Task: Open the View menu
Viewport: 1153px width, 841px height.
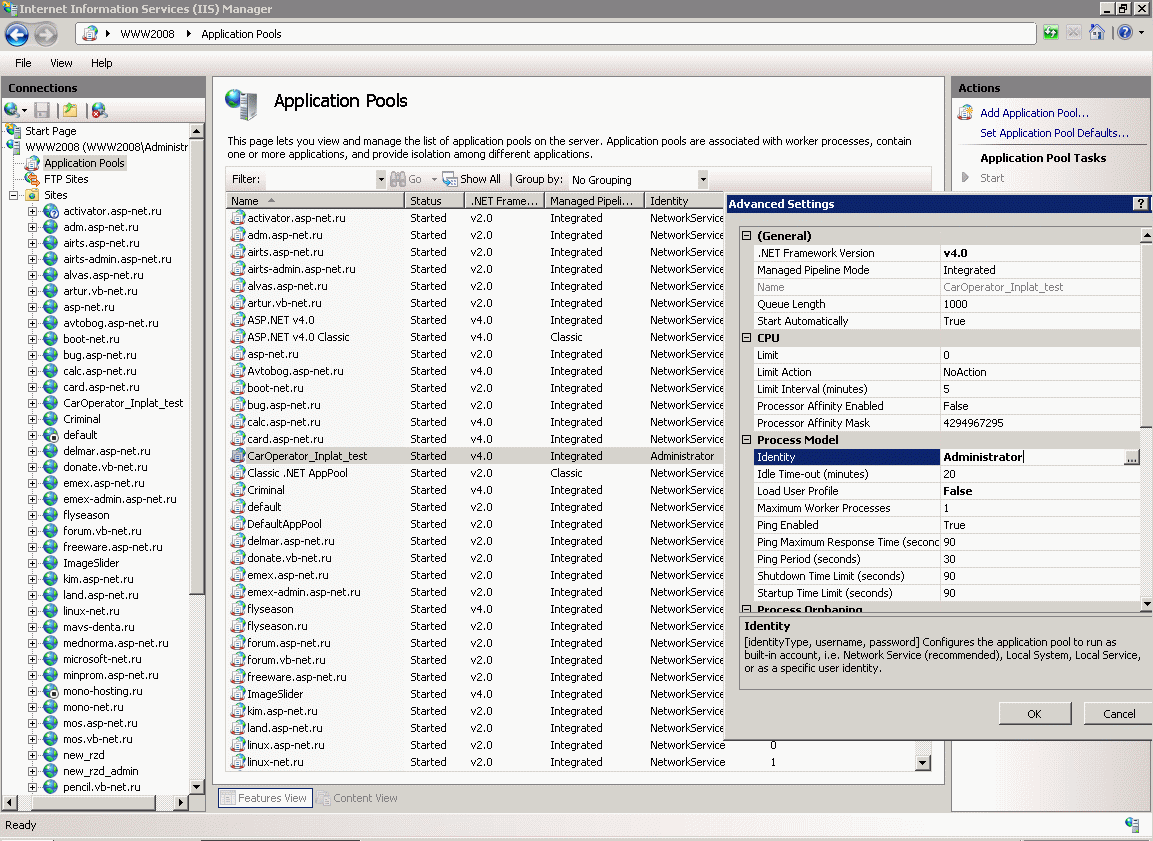Action: tap(61, 62)
